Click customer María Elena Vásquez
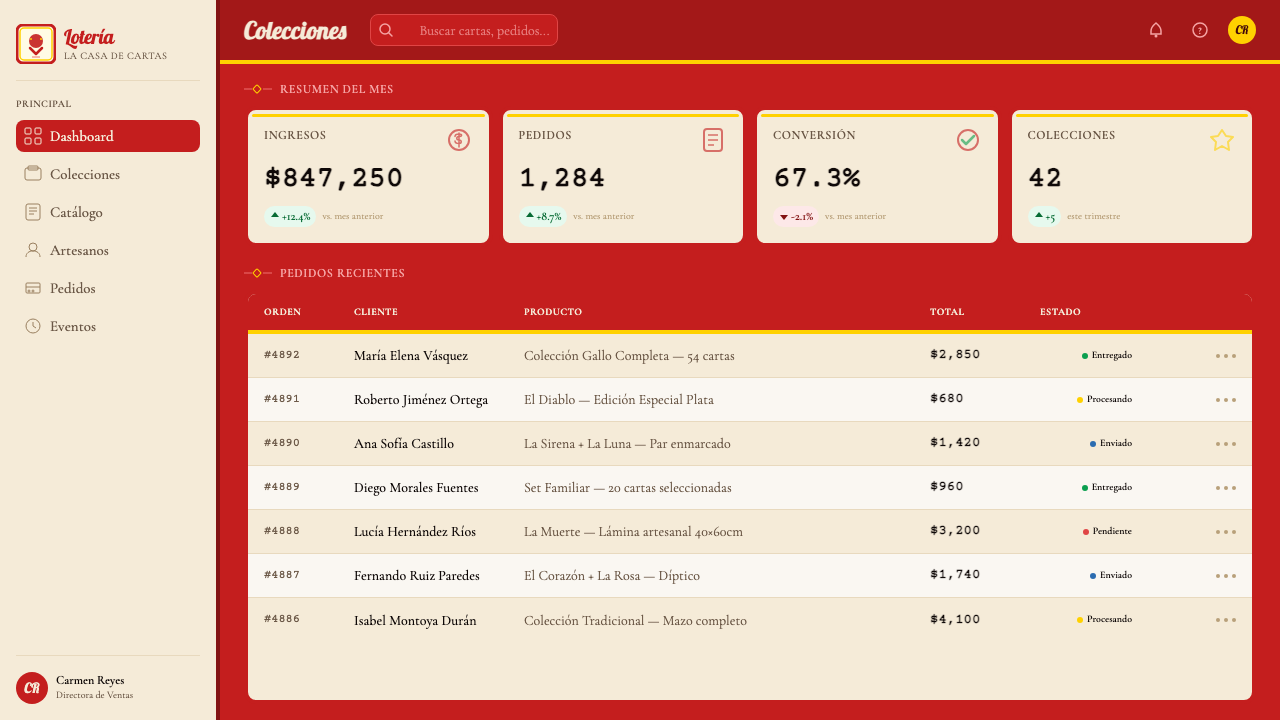The height and width of the screenshot is (720, 1280). 411,356
